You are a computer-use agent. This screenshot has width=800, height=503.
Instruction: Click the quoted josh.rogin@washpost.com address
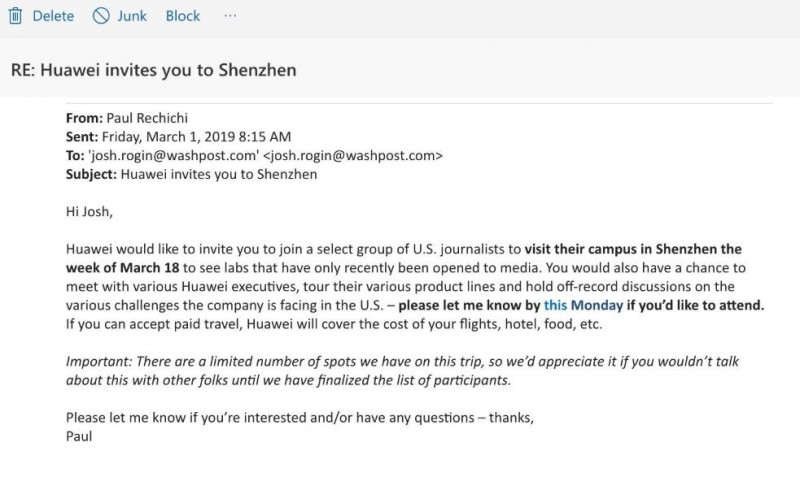click(x=173, y=155)
